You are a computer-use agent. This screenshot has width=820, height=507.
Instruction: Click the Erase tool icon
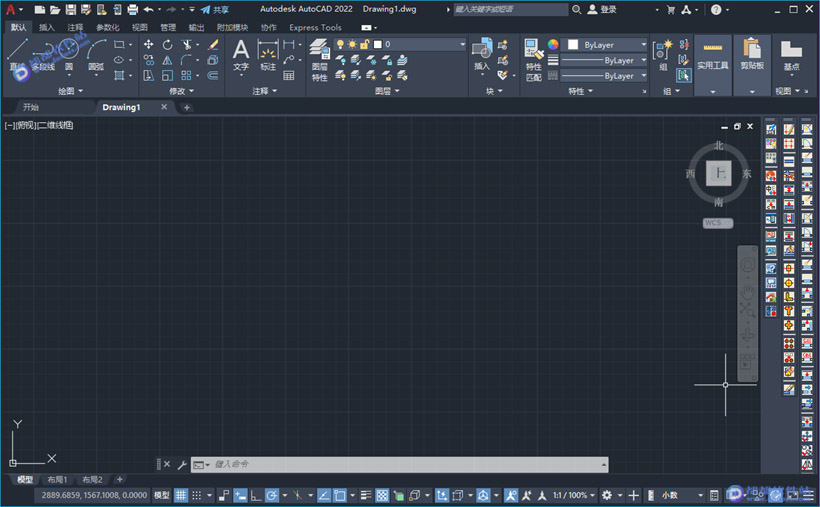(213, 44)
